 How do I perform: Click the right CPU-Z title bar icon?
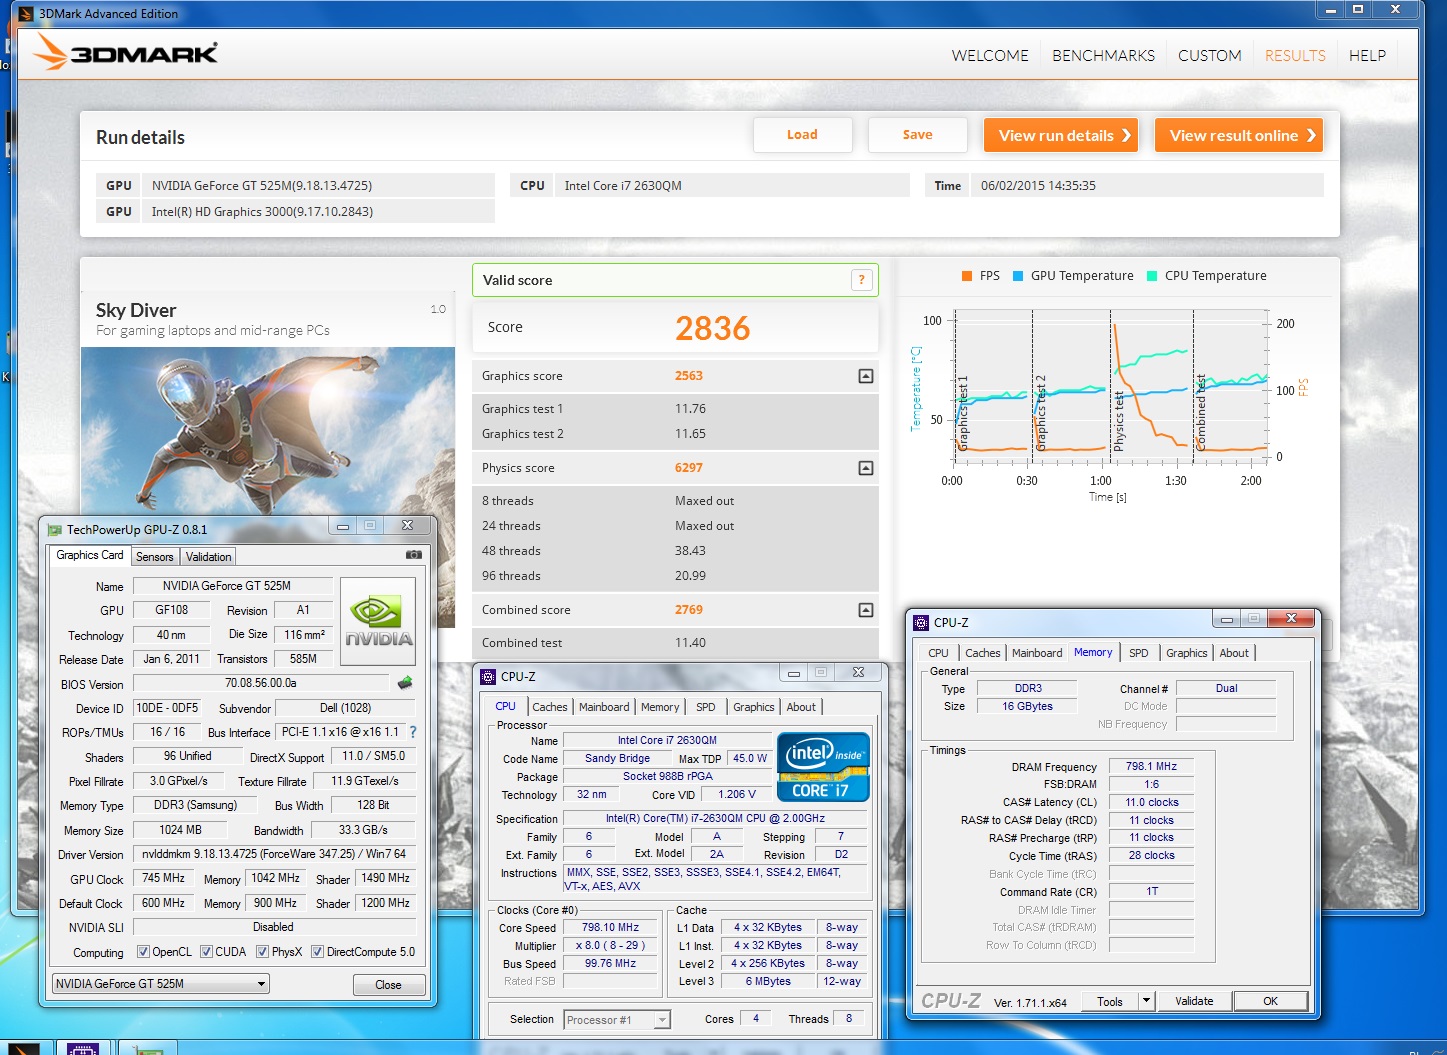click(x=921, y=622)
